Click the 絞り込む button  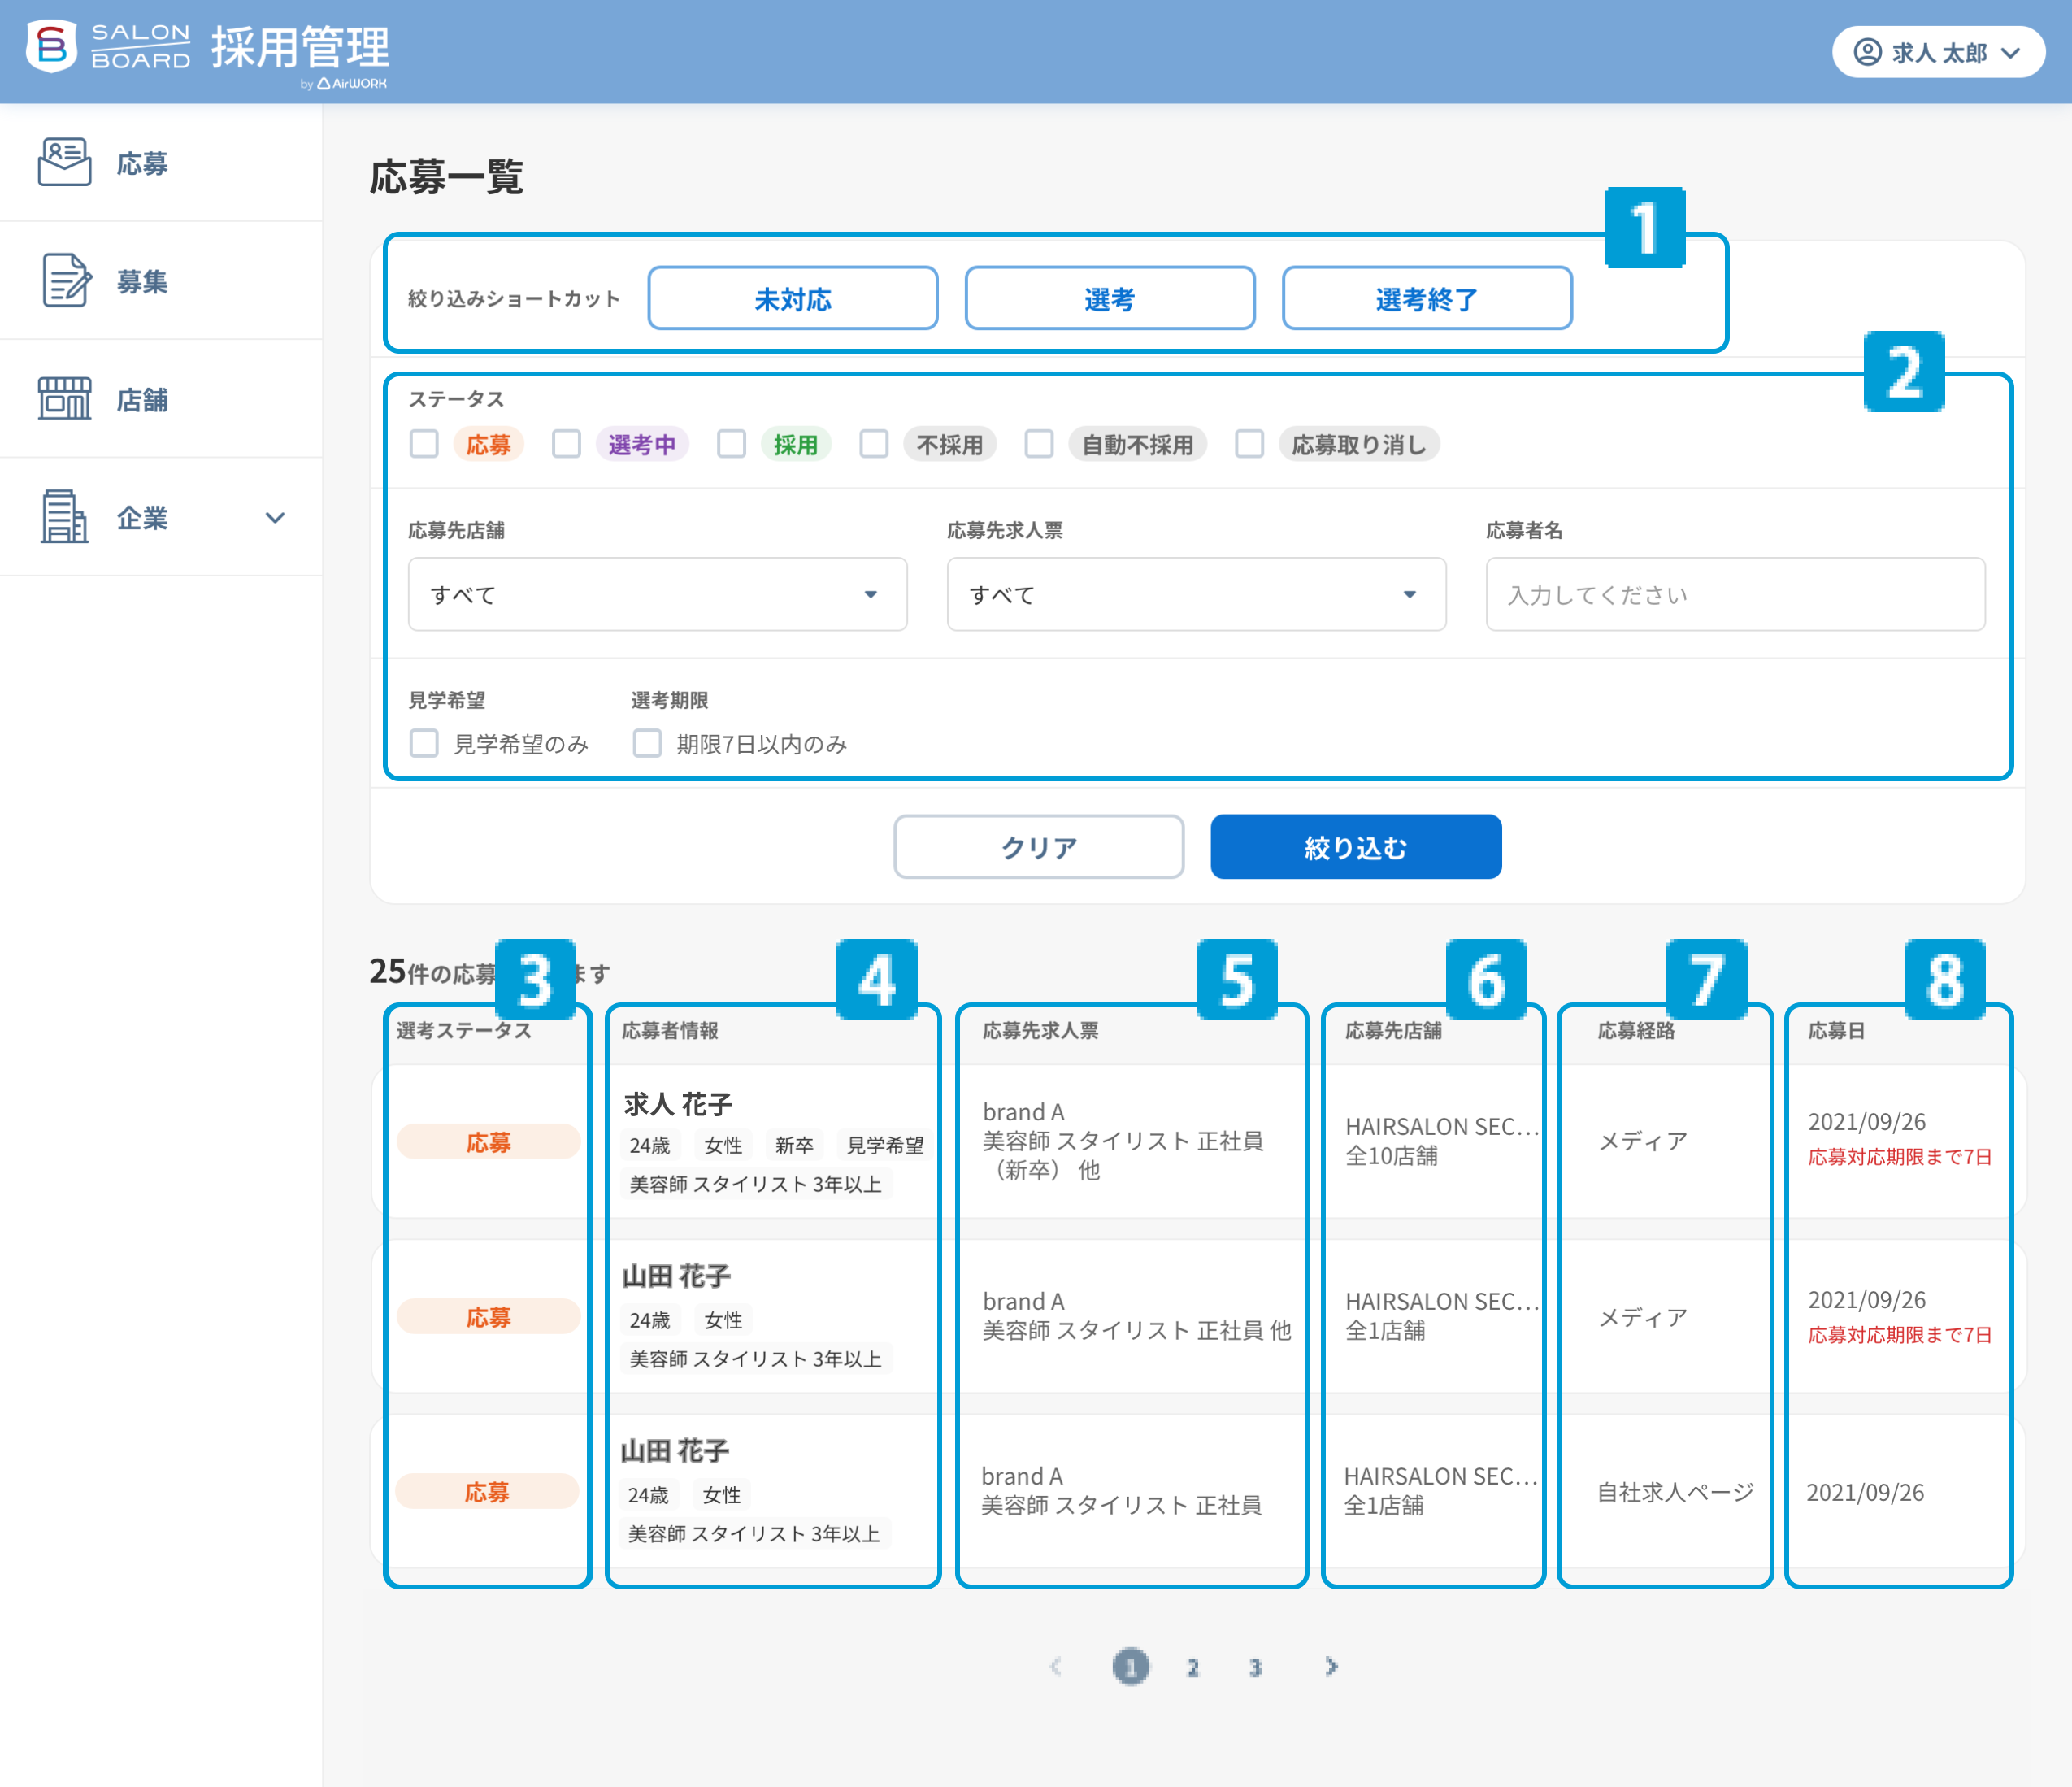click(x=1355, y=847)
